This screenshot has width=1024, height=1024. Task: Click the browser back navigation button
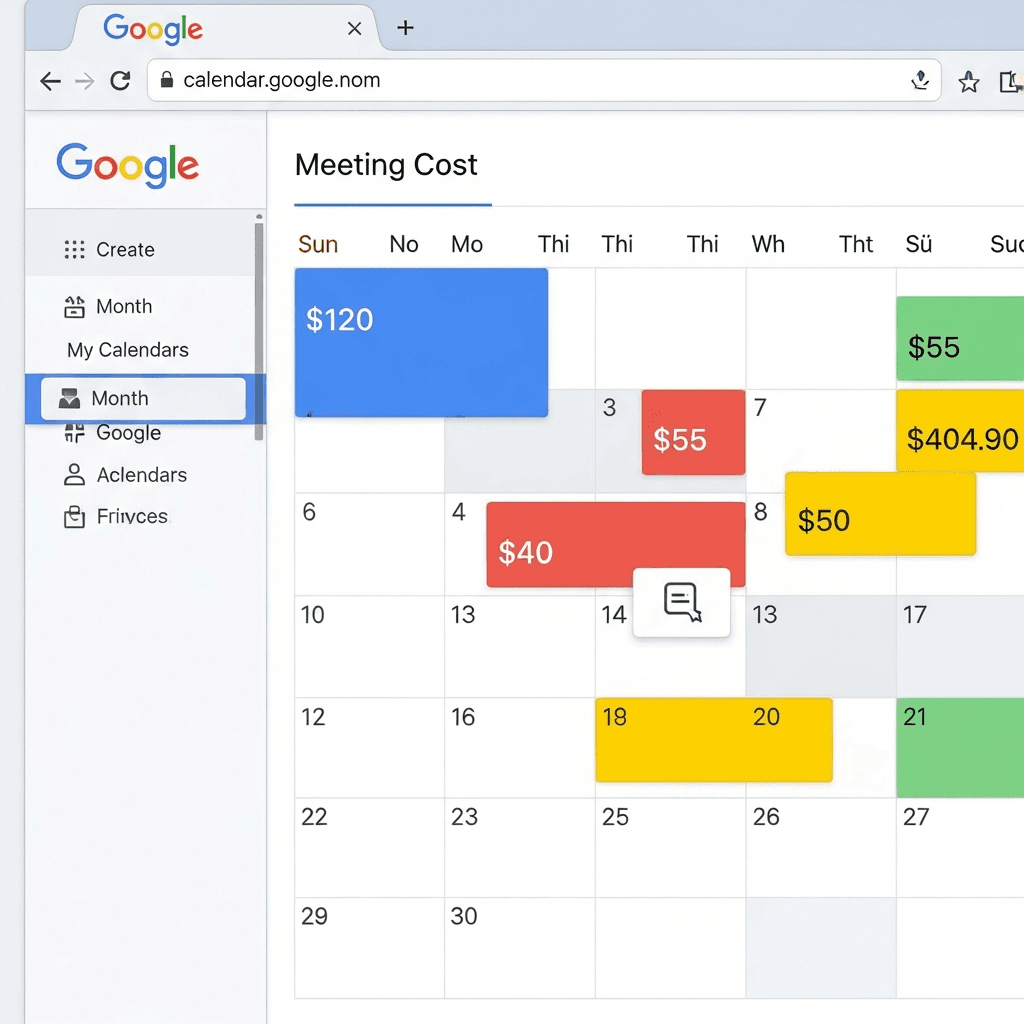[x=50, y=81]
